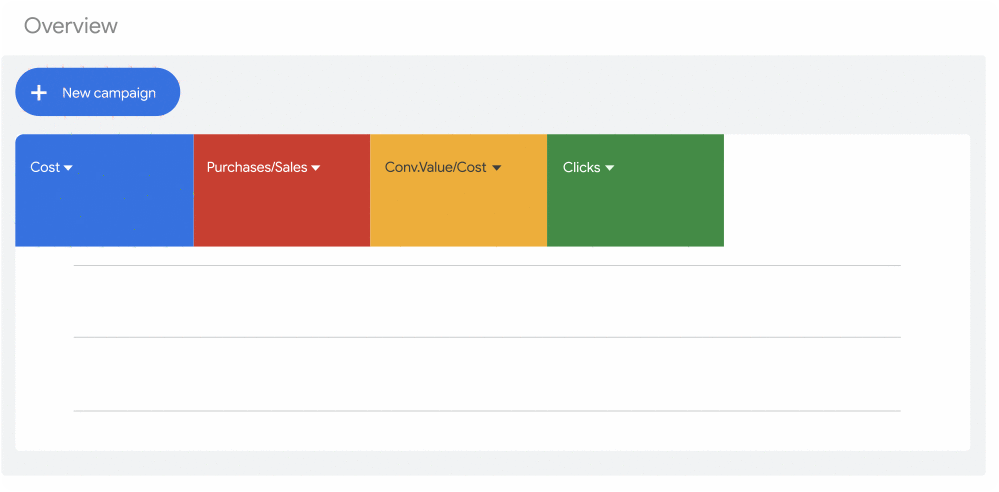Choose the Clicks metric label

581,167
